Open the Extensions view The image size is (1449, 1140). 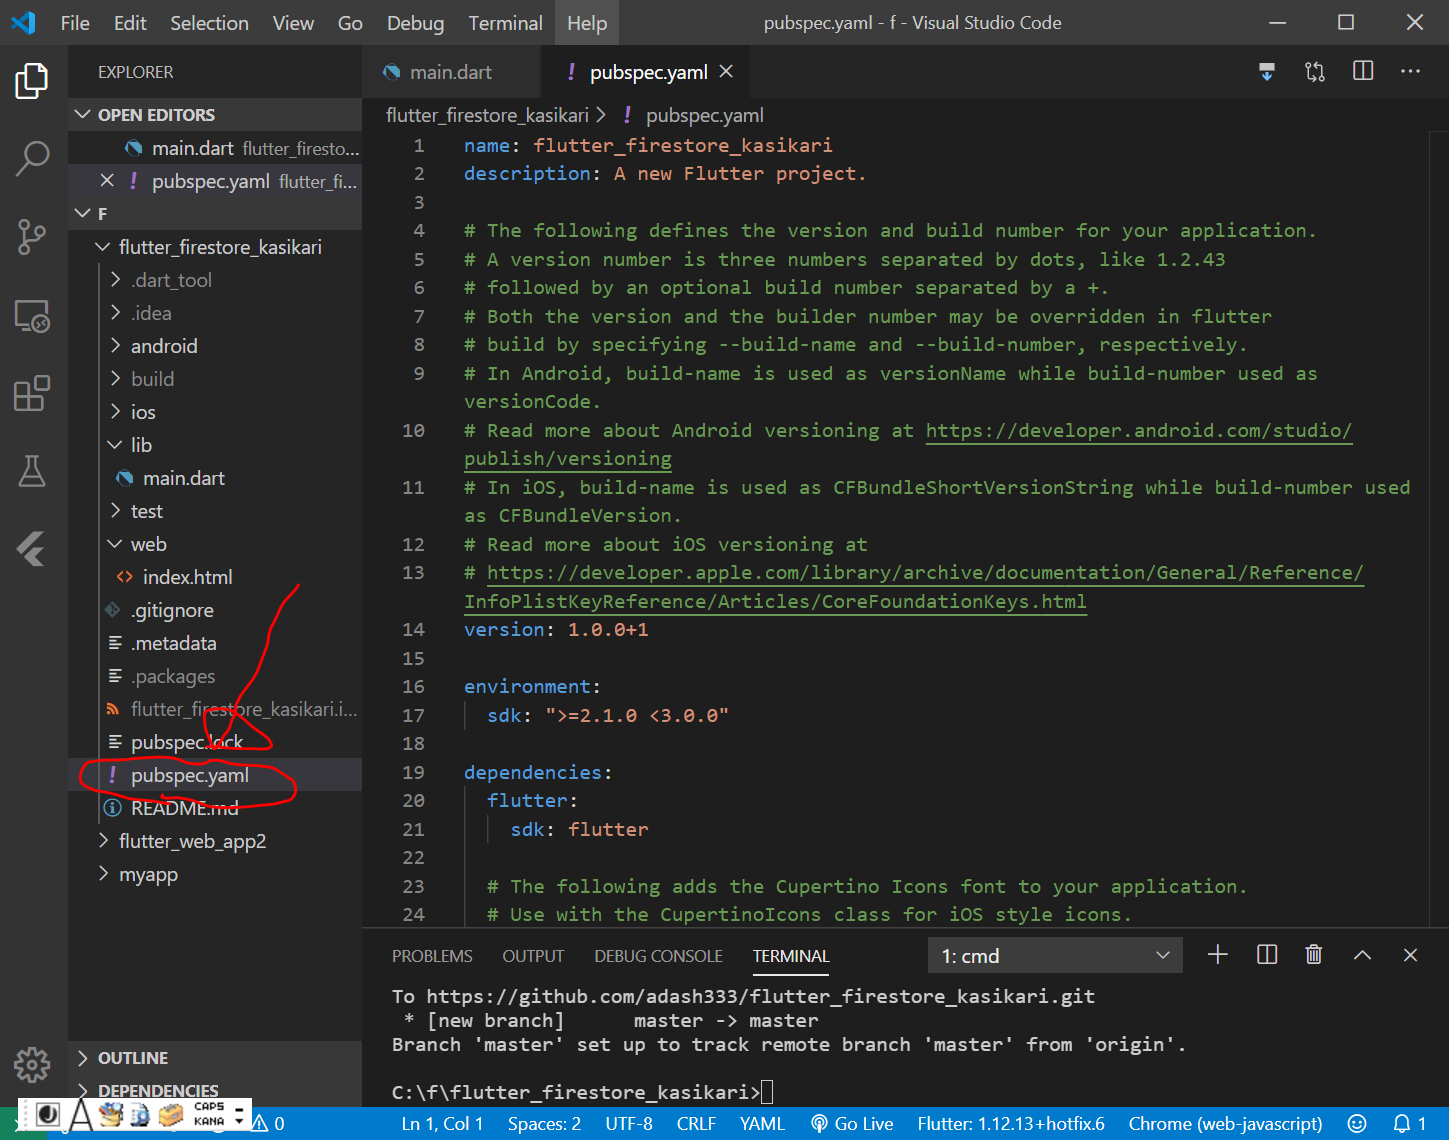click(32, 393)
